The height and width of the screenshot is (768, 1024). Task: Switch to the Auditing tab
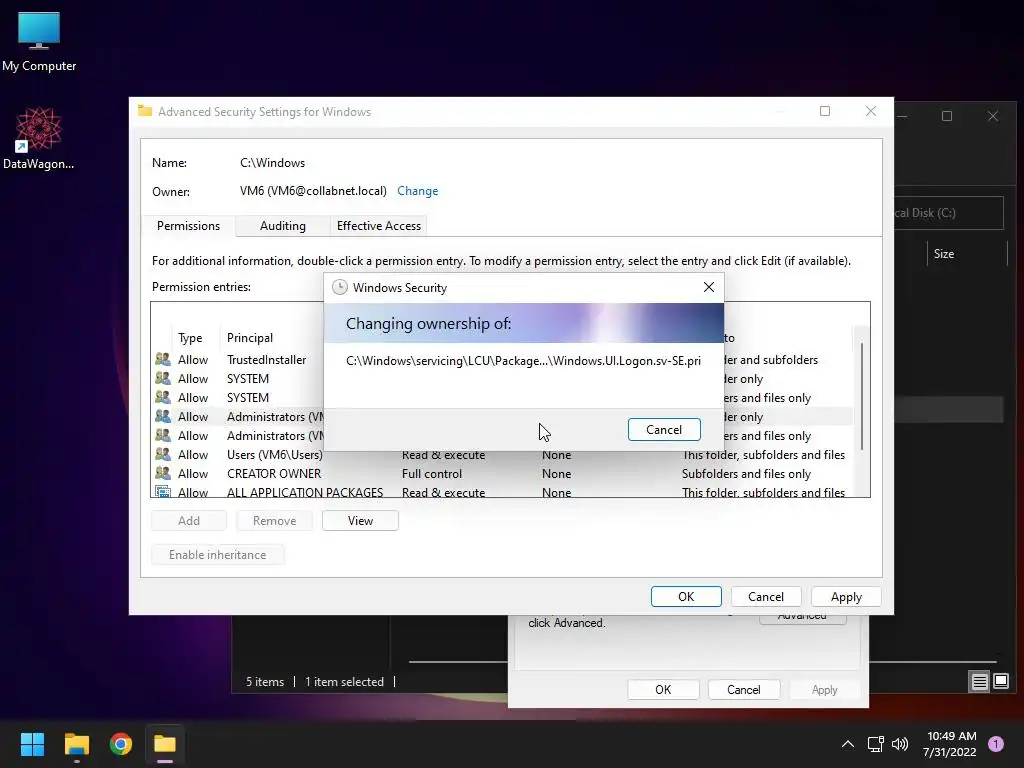pyautogui.click(x=282, y=226)
